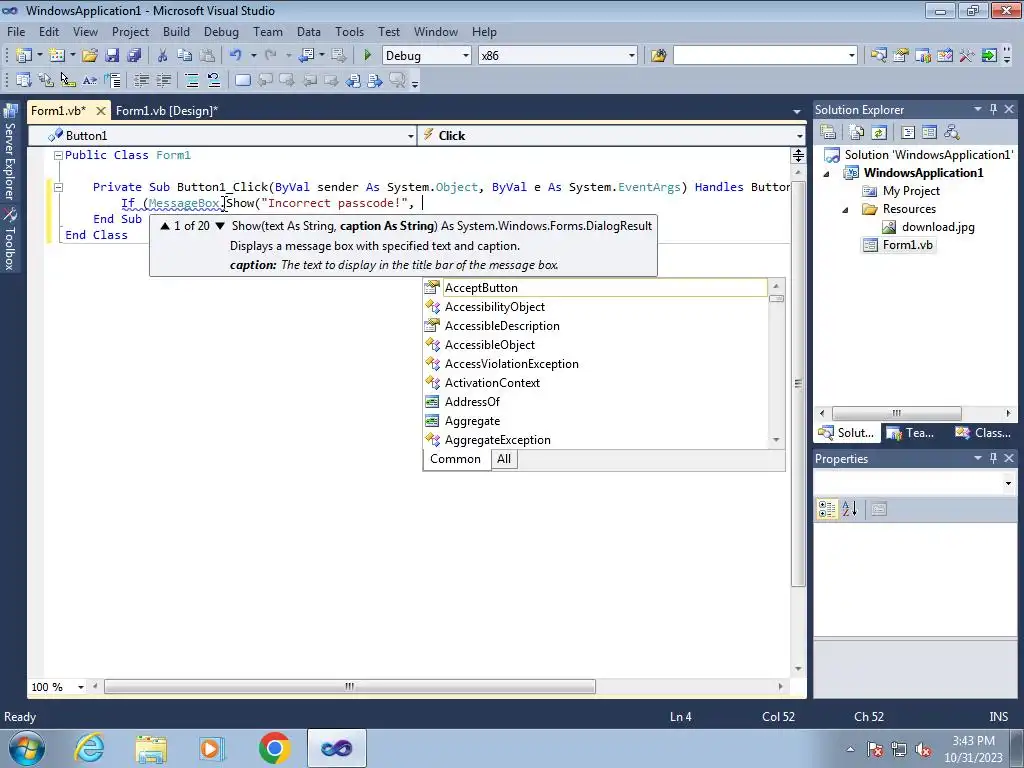Click the Properties icon in Solution Explorer
1024x768 pixels.
pyautogui.click(x=828, y=132)
